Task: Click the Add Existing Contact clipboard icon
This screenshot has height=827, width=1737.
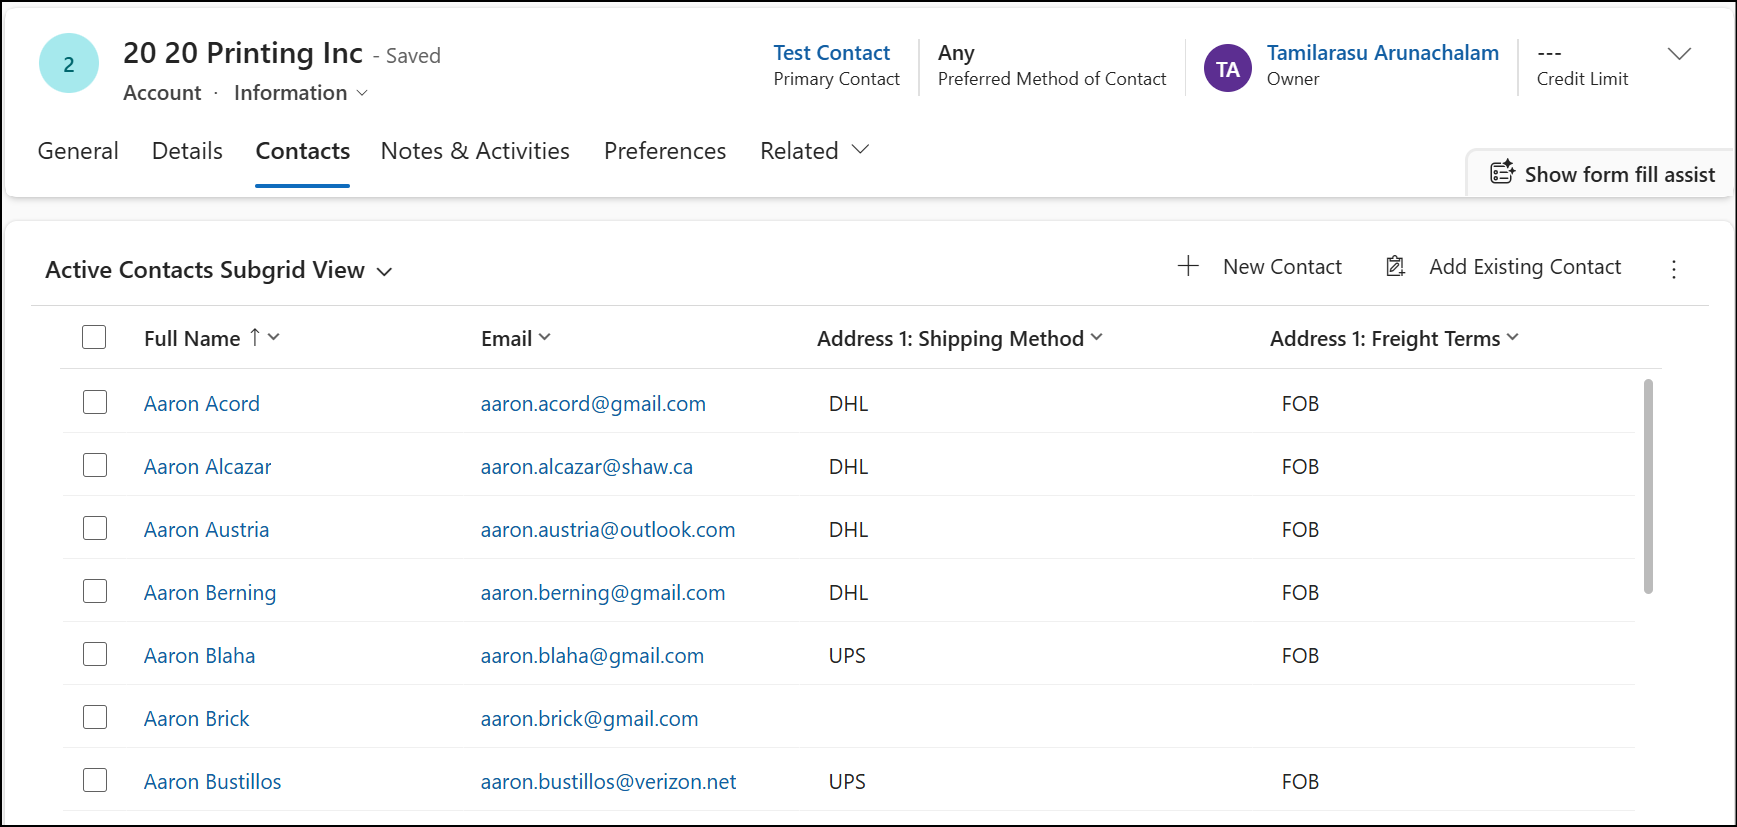Action: 1395,266
